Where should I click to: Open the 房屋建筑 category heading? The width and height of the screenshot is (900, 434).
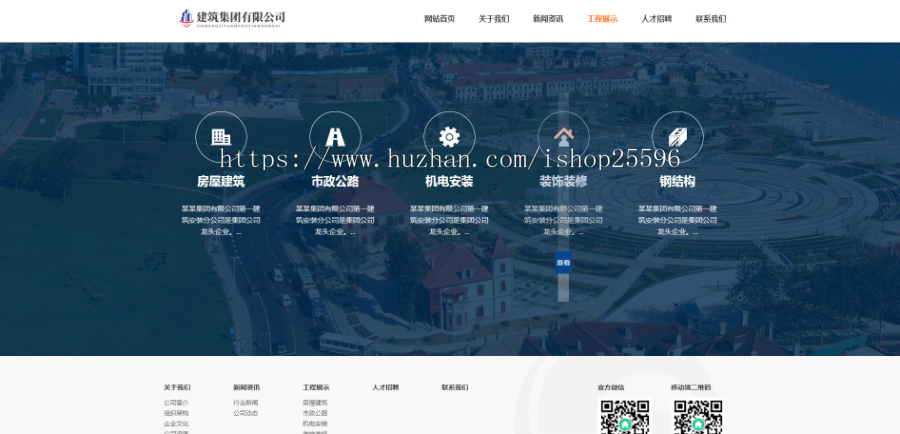pyautogui.click(x=221, y=182)
